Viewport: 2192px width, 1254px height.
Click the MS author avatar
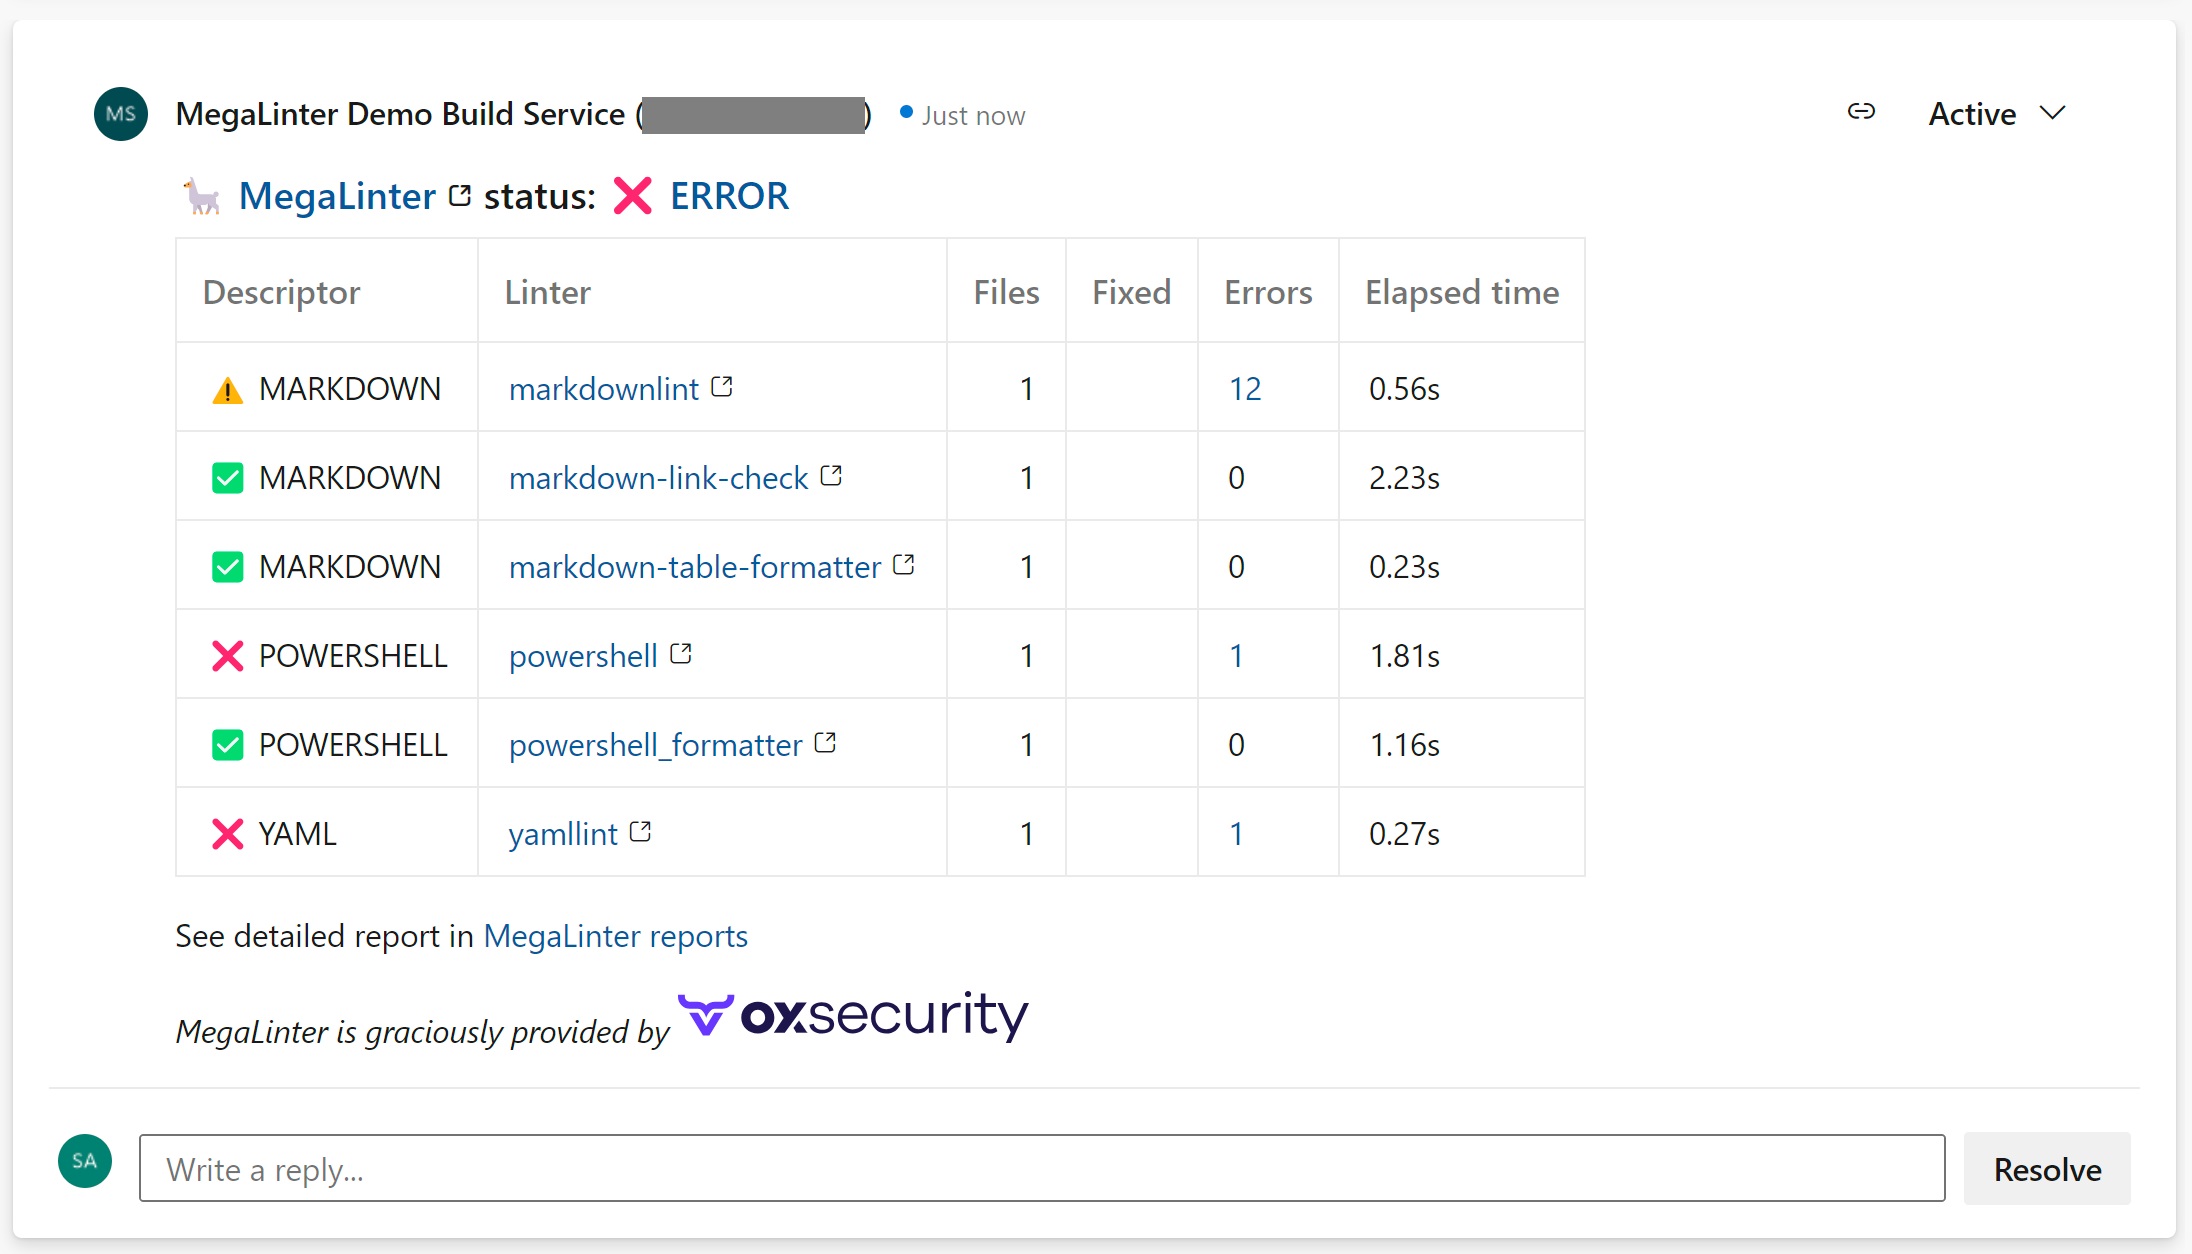tap(121, 114)
